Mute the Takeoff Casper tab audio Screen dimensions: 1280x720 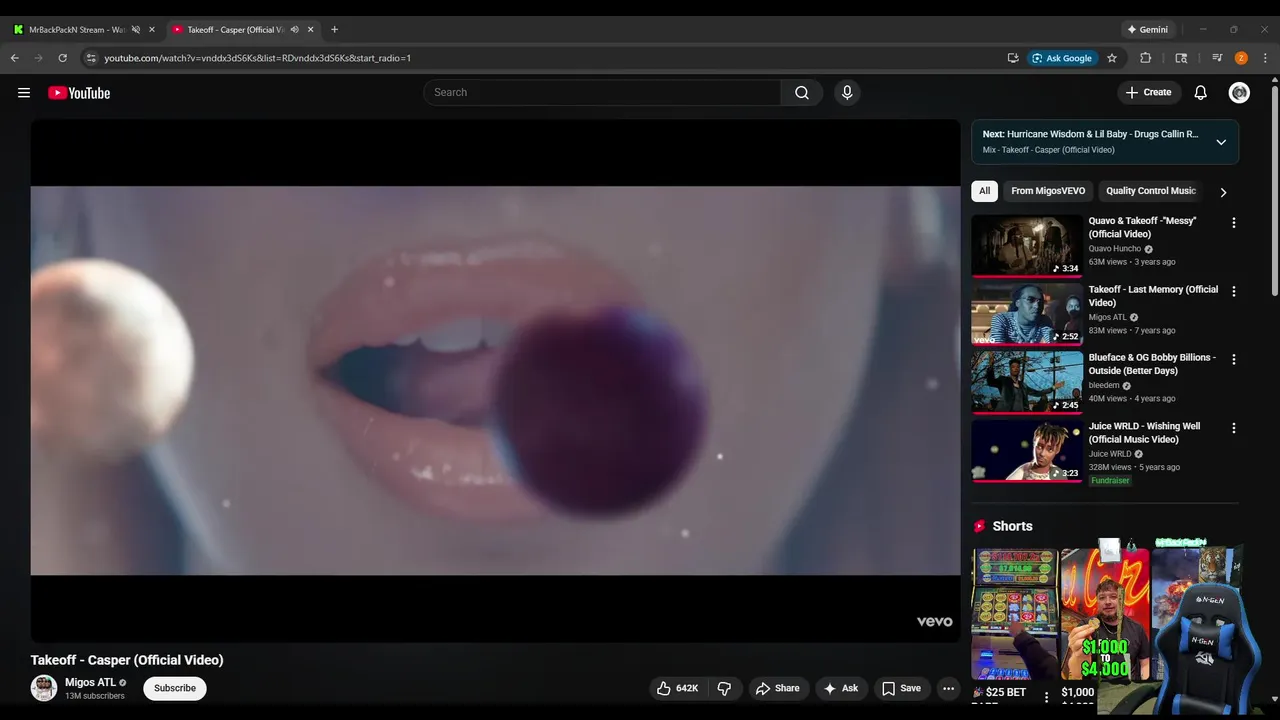click(x=295, y=30)
